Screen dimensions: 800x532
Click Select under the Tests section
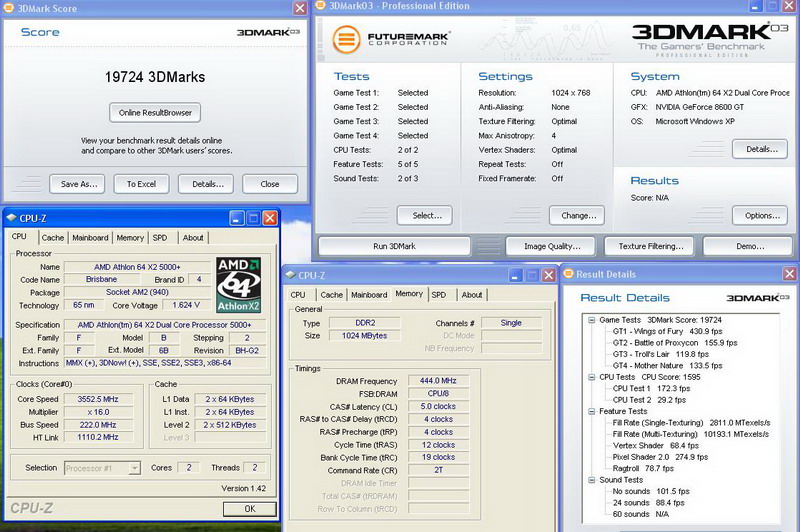[425, 216]
